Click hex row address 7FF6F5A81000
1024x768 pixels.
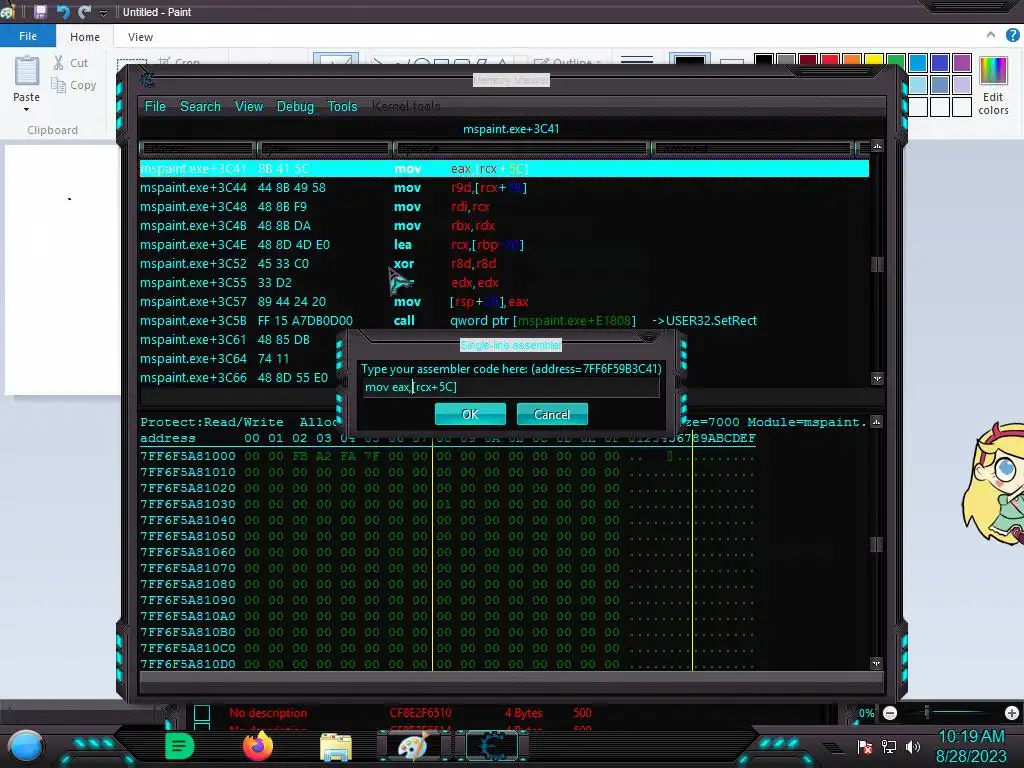[x=188, y=456]
